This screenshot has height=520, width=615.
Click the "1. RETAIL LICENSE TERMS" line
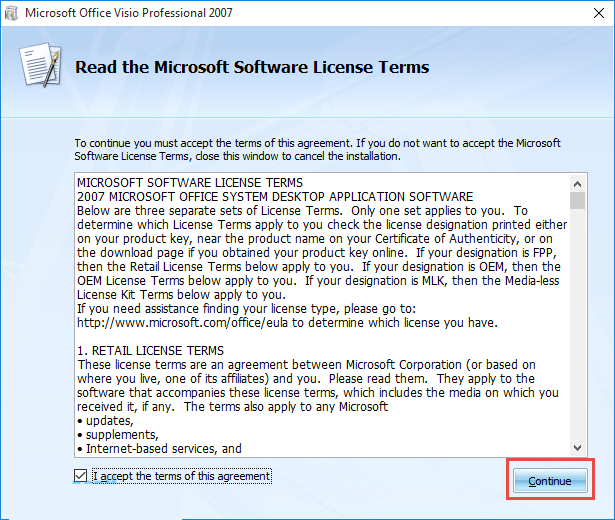point(151,351)
